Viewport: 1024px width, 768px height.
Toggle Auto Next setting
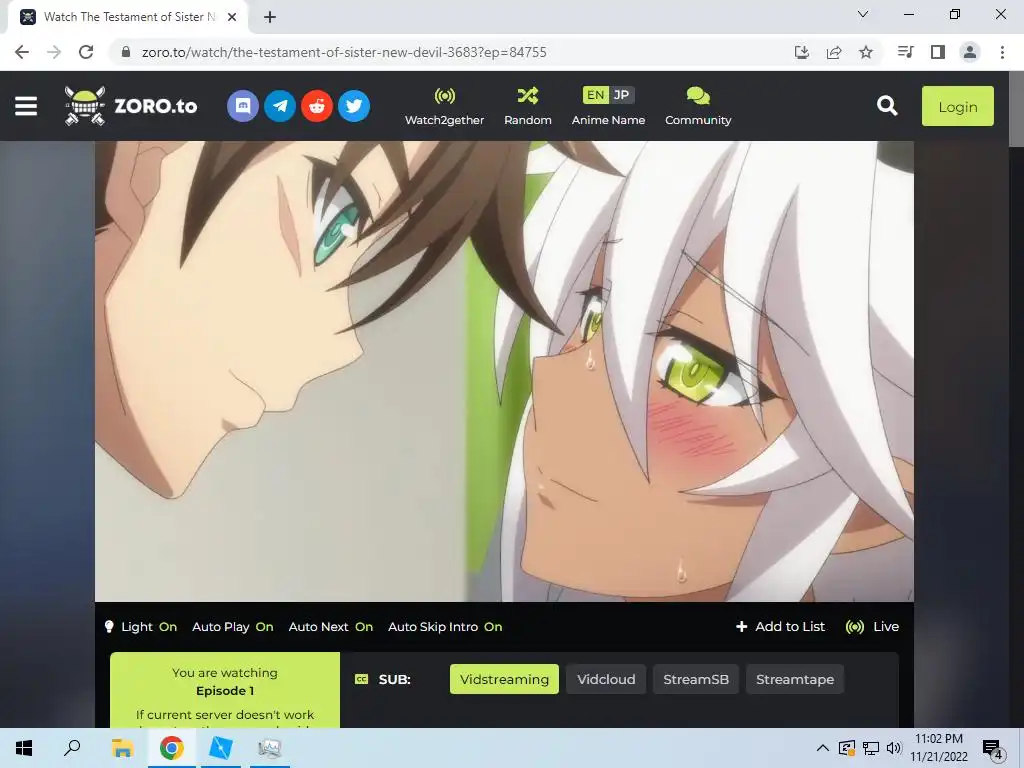pyautogui.click(x=330, y=627)
